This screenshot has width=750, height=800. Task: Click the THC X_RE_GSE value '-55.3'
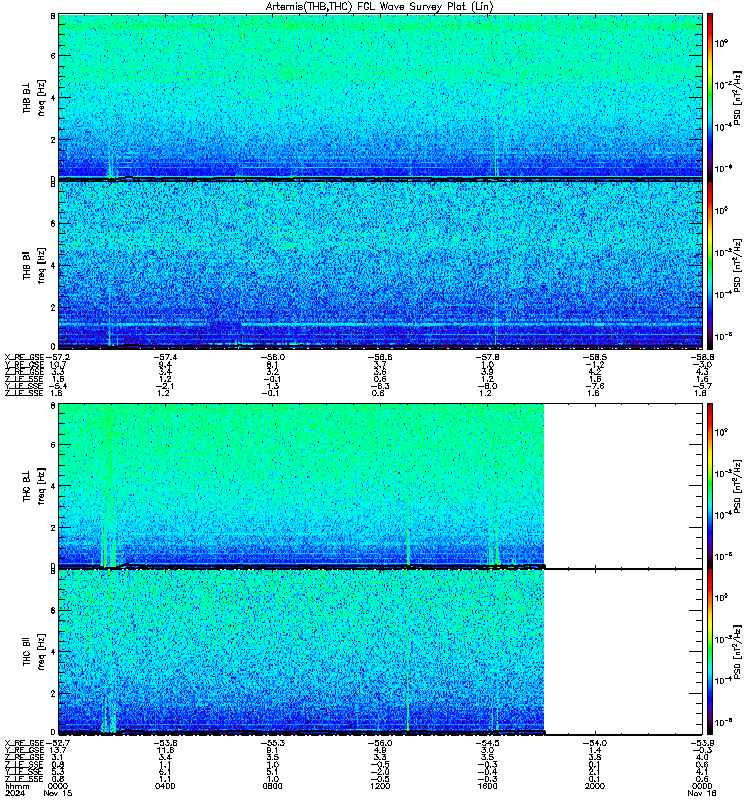tap(272, 743)
